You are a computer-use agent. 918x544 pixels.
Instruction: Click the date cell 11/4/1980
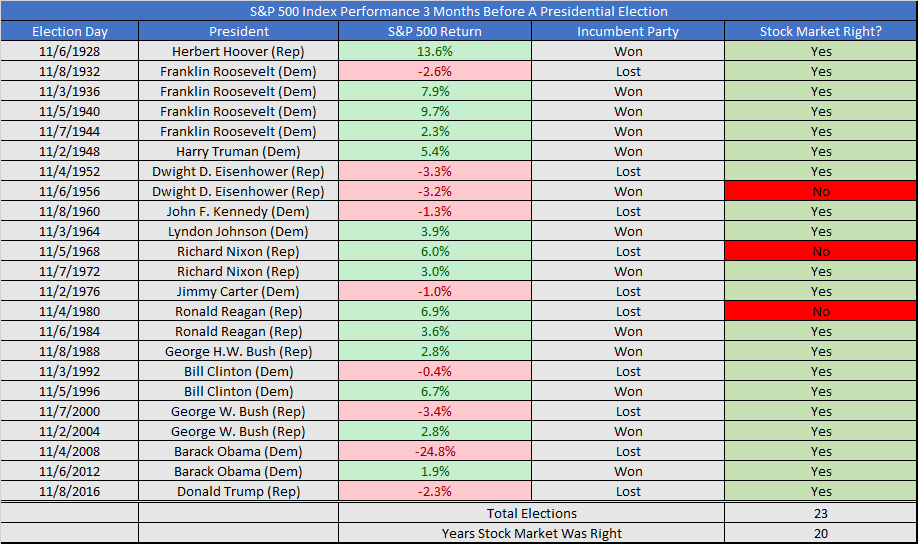[70, 312]
